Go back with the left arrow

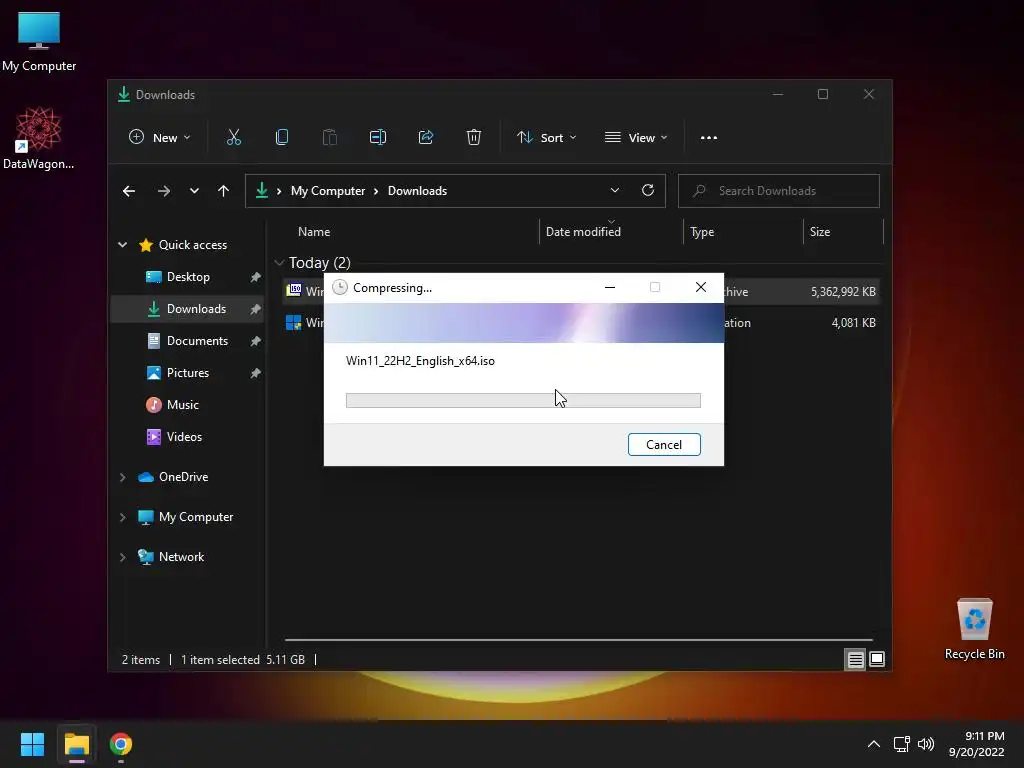[129, 191]
